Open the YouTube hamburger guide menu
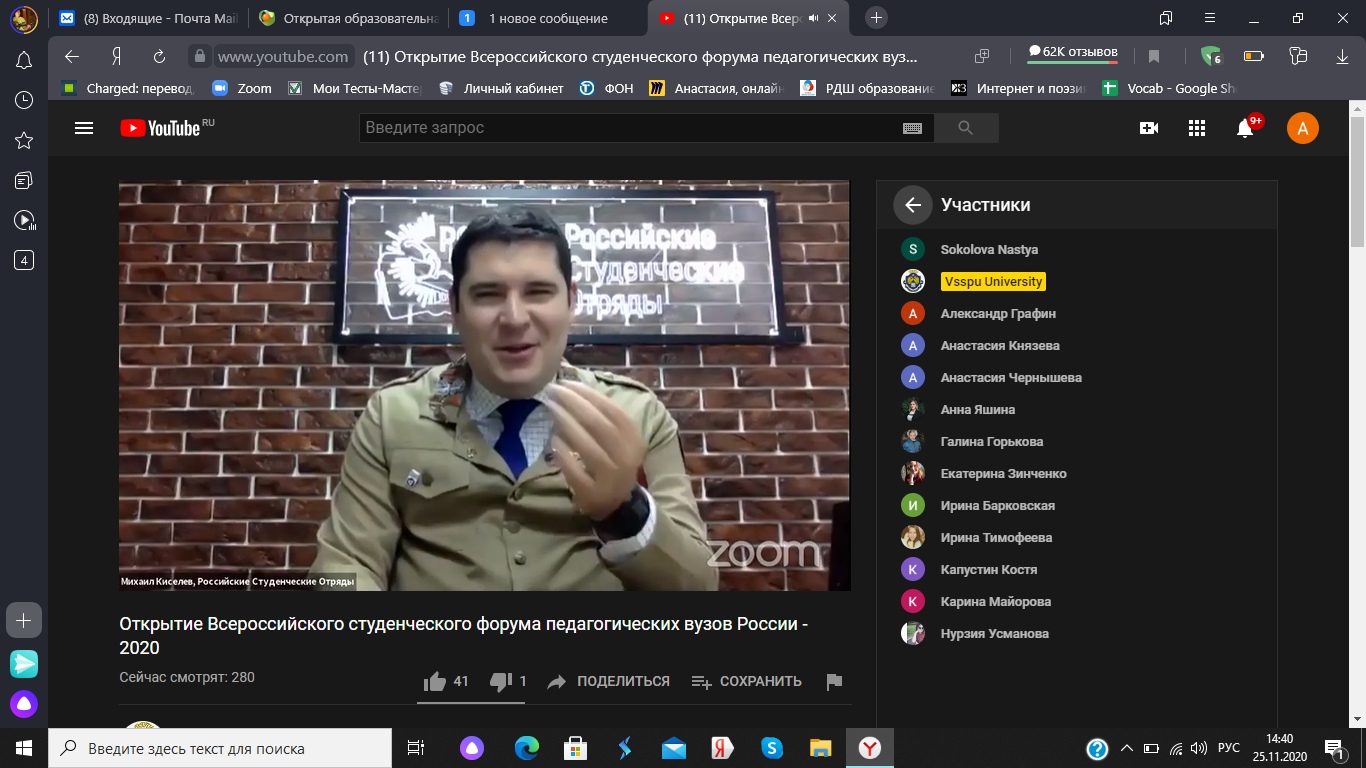 [x=84, y=128]
